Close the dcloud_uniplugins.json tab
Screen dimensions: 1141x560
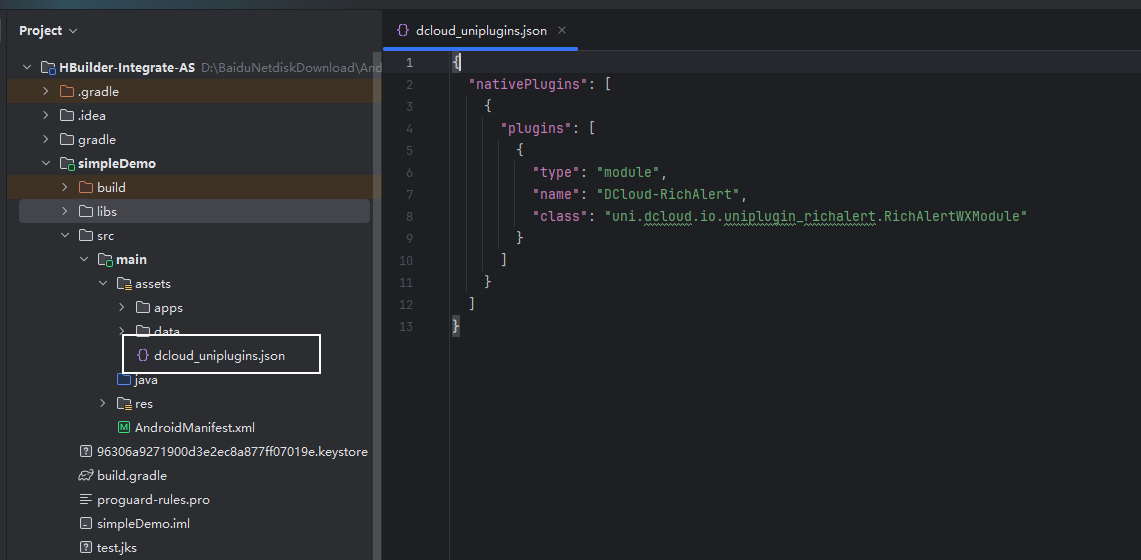(x=562, y=30)
